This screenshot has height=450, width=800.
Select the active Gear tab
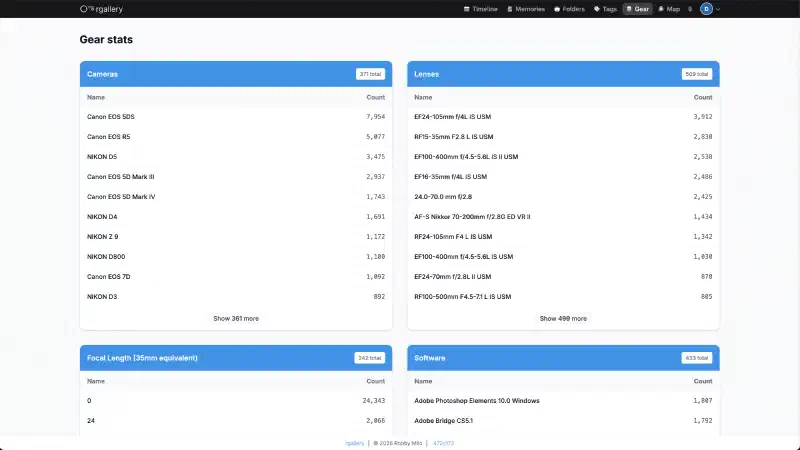(x=637, y=9)
